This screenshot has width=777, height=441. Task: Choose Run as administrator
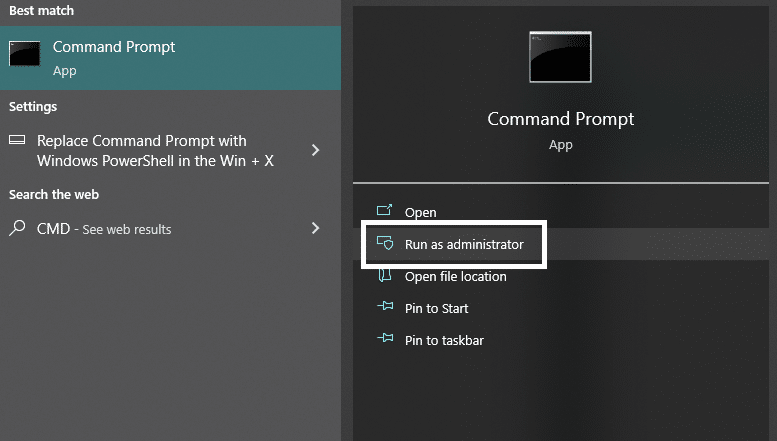pyautogui.click(x=464, y=244)
